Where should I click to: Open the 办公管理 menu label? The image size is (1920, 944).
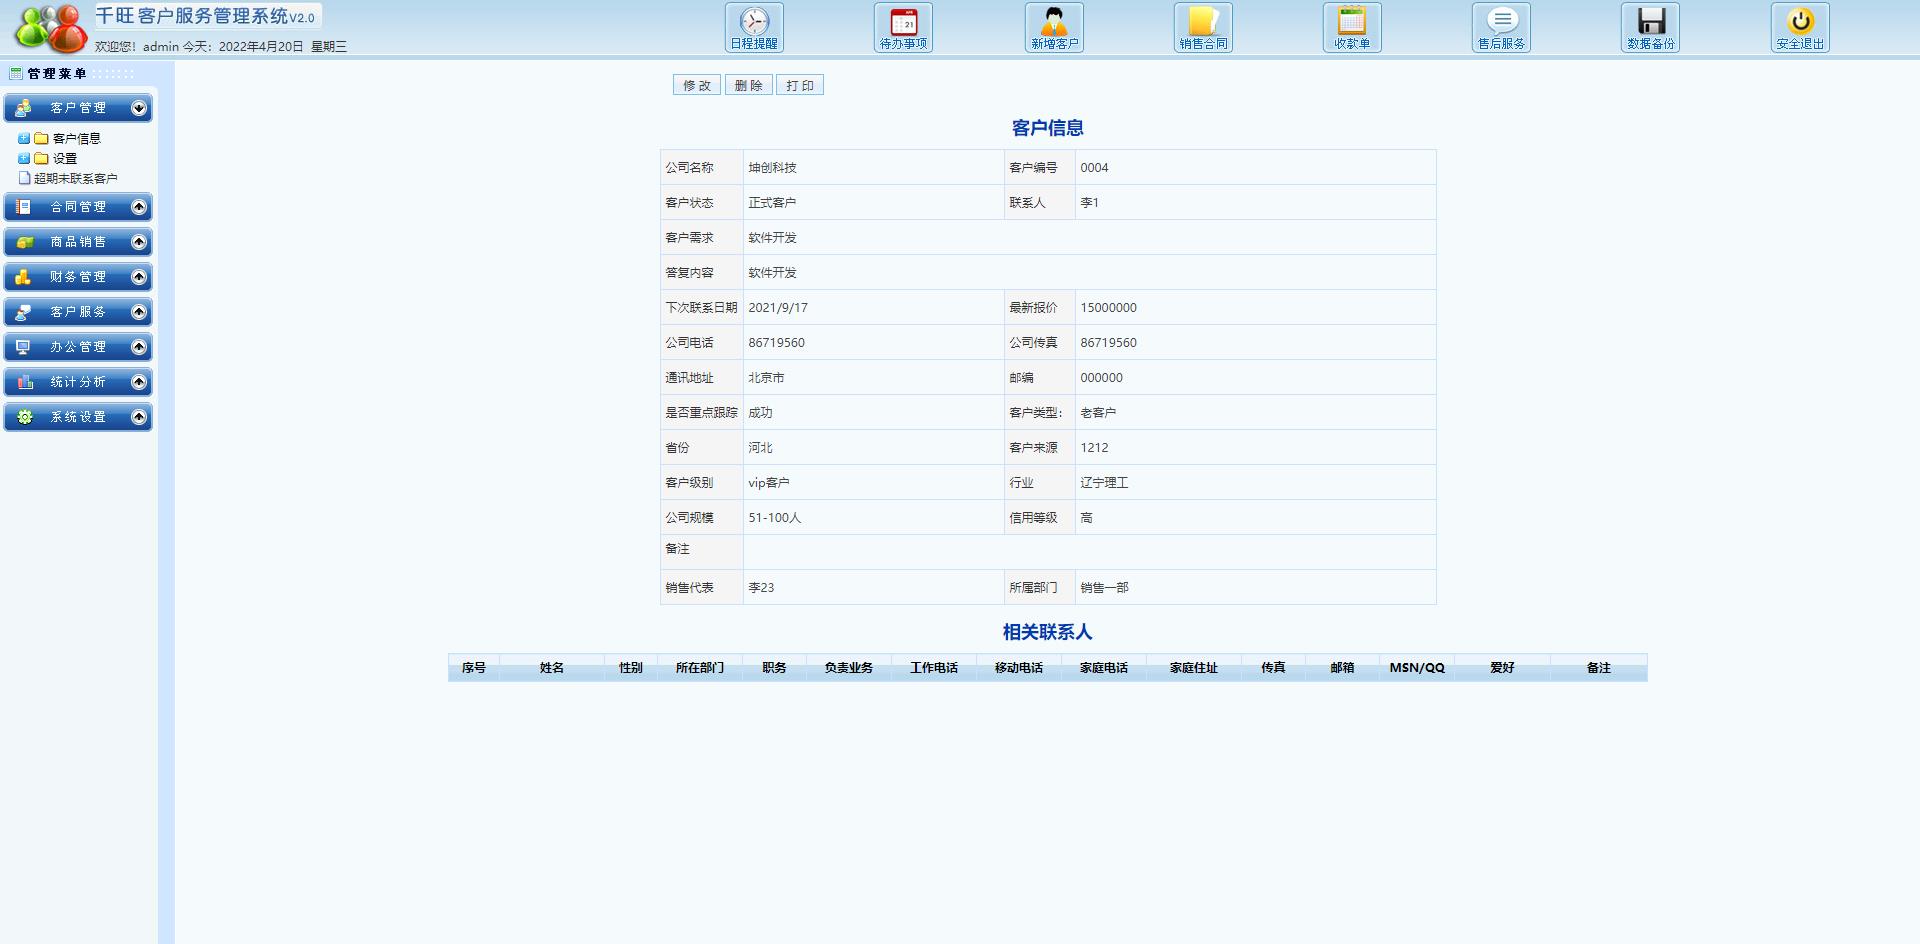[x=78, y=347]
